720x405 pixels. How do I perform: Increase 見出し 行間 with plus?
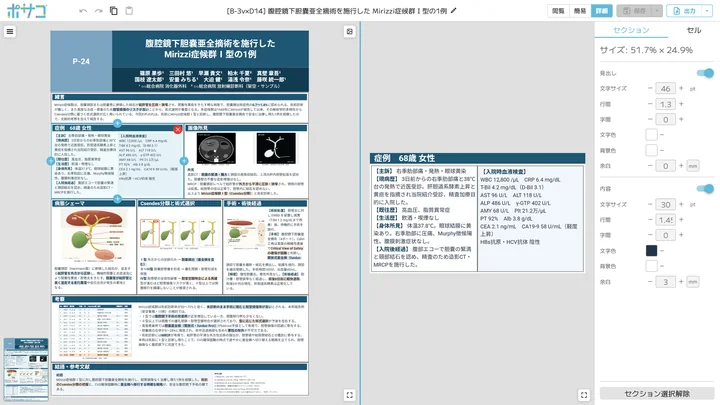point(681,104)
